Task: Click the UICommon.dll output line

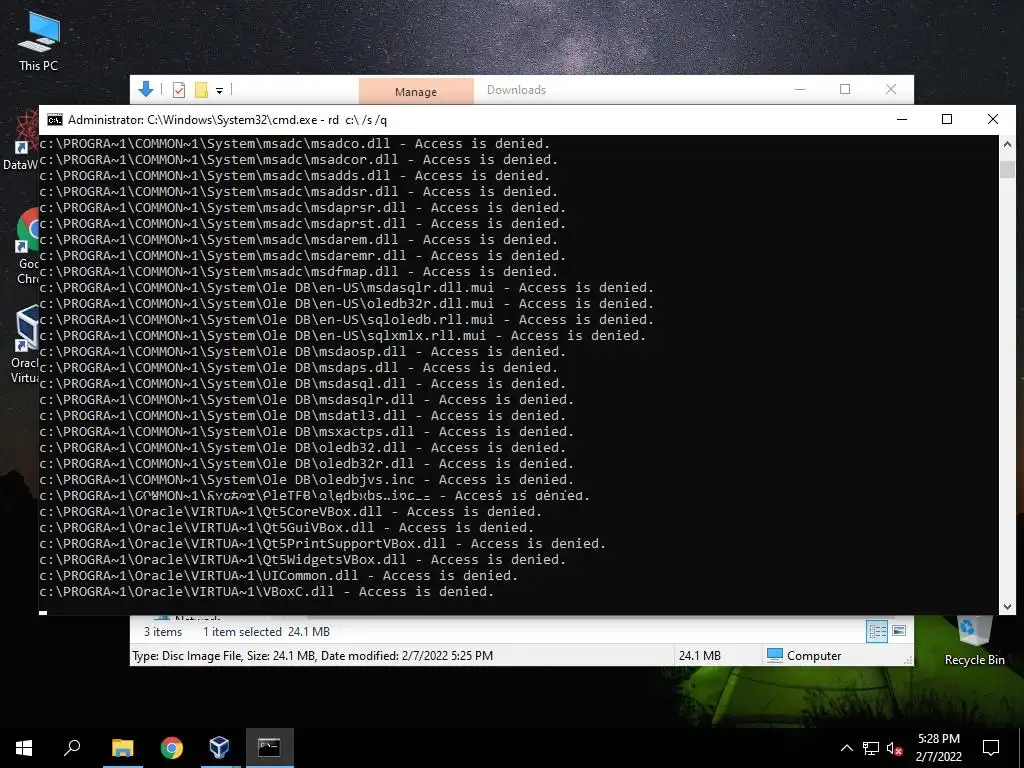Action: (279, 575)
